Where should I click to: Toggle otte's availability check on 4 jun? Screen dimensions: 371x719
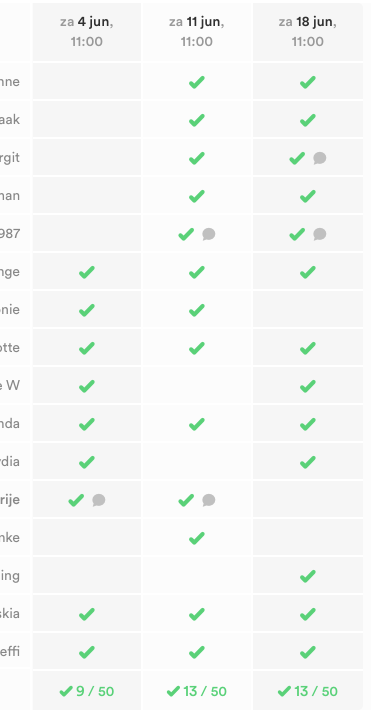click(x=87, y=348)
